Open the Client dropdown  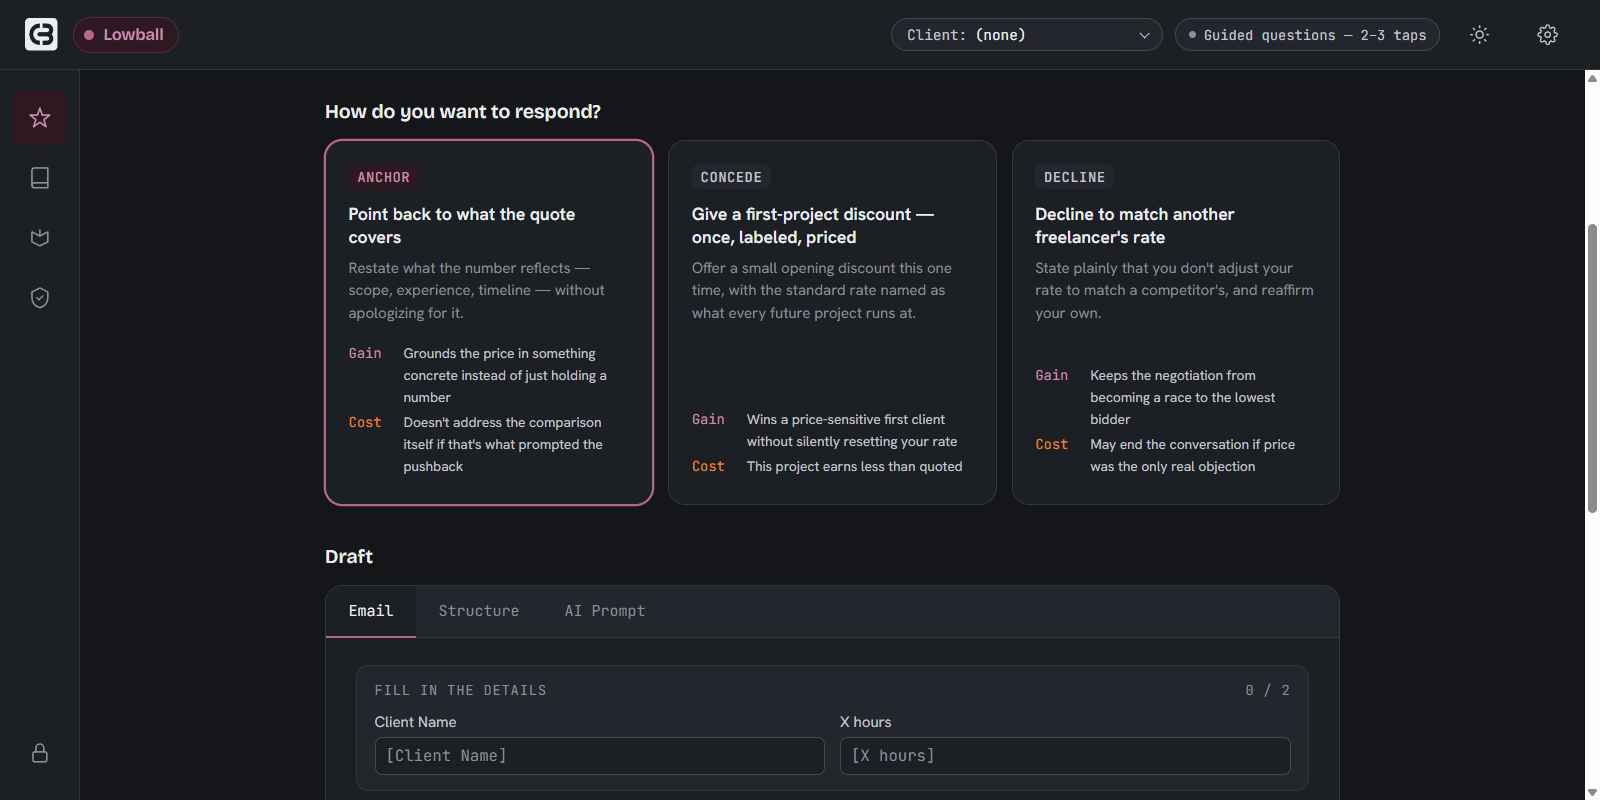[1027, 35]
